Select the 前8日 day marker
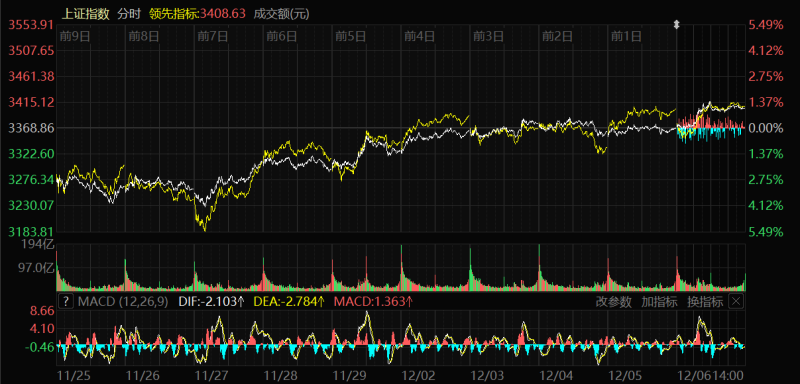Image resolution: width=800 pixels, height=384 pixels. [x=144, y=36]
